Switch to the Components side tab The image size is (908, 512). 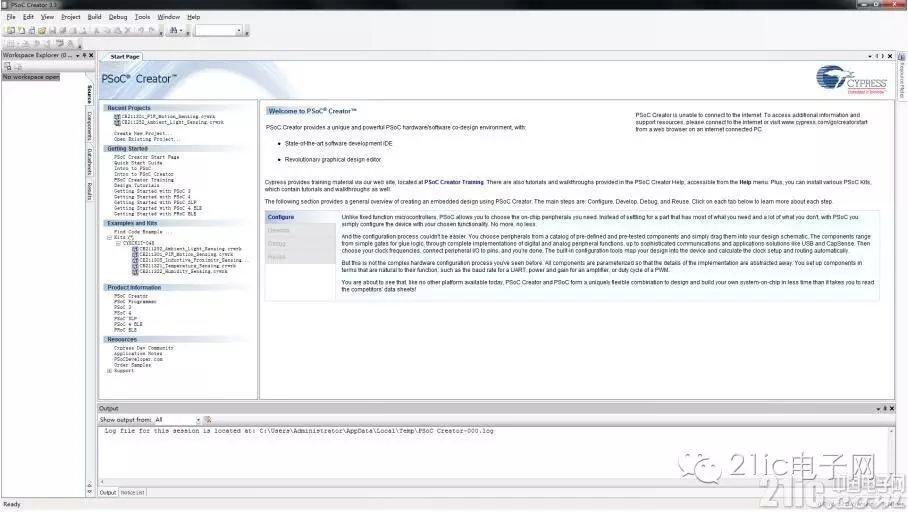[90, 126]
